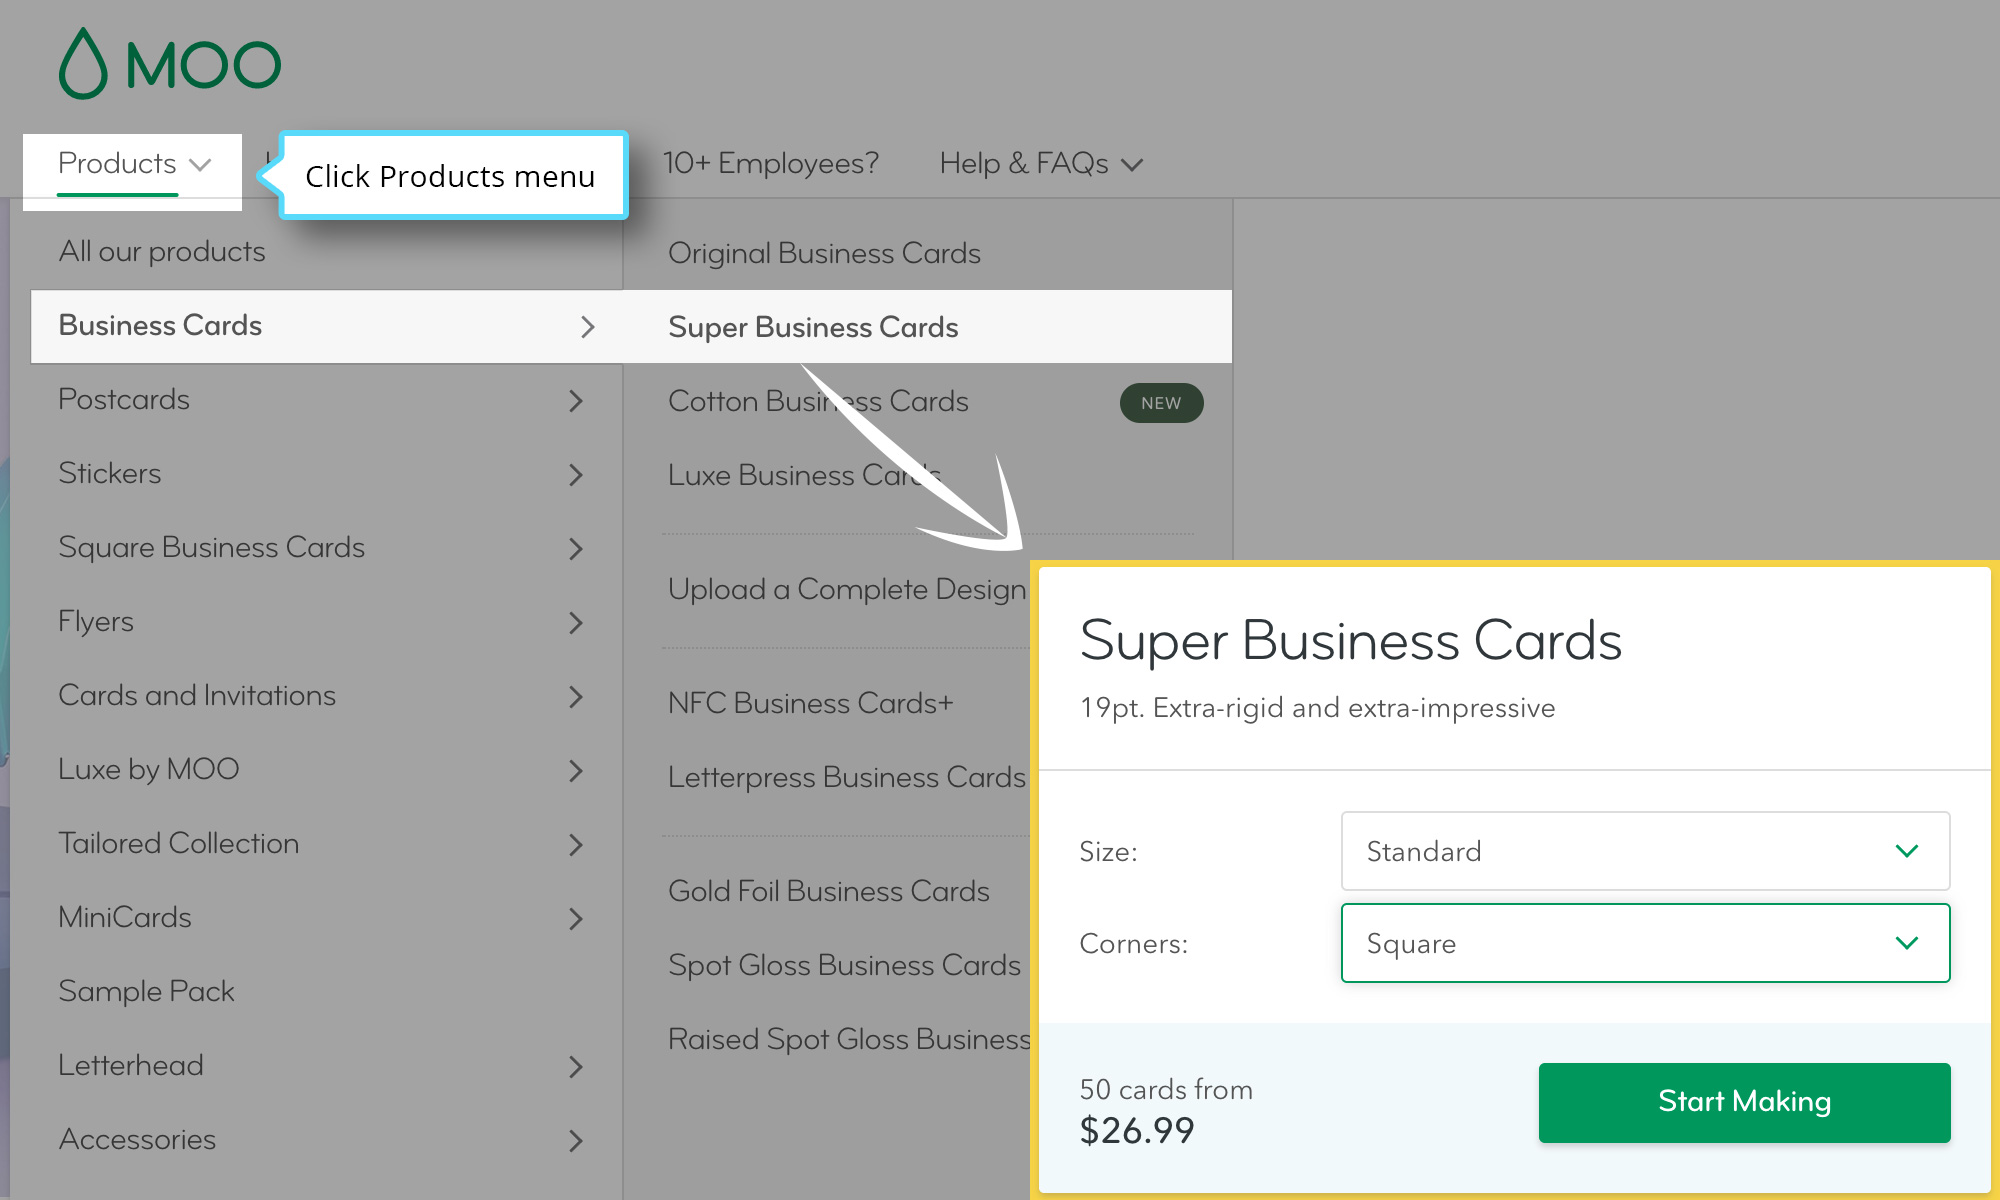
Task: Expand Square Business Cards arrow
Action: point(576,549)
